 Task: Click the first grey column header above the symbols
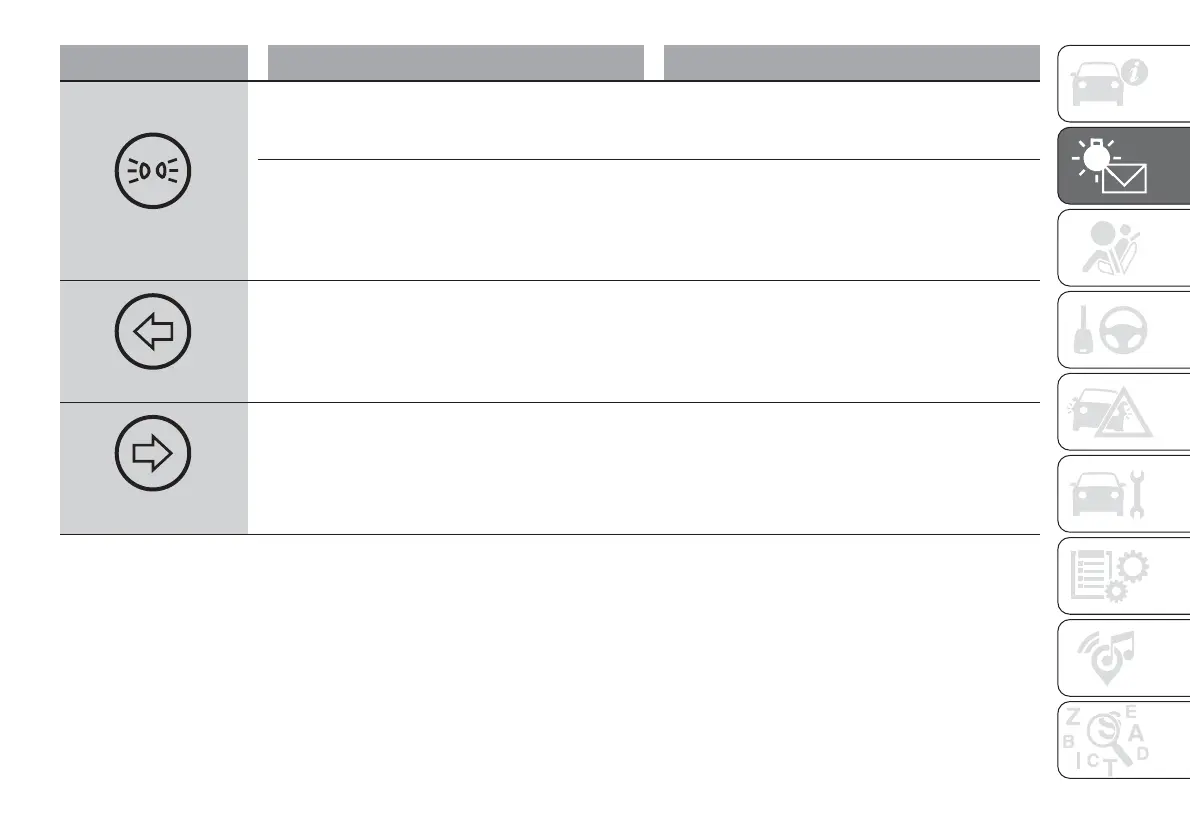[154, 62]
